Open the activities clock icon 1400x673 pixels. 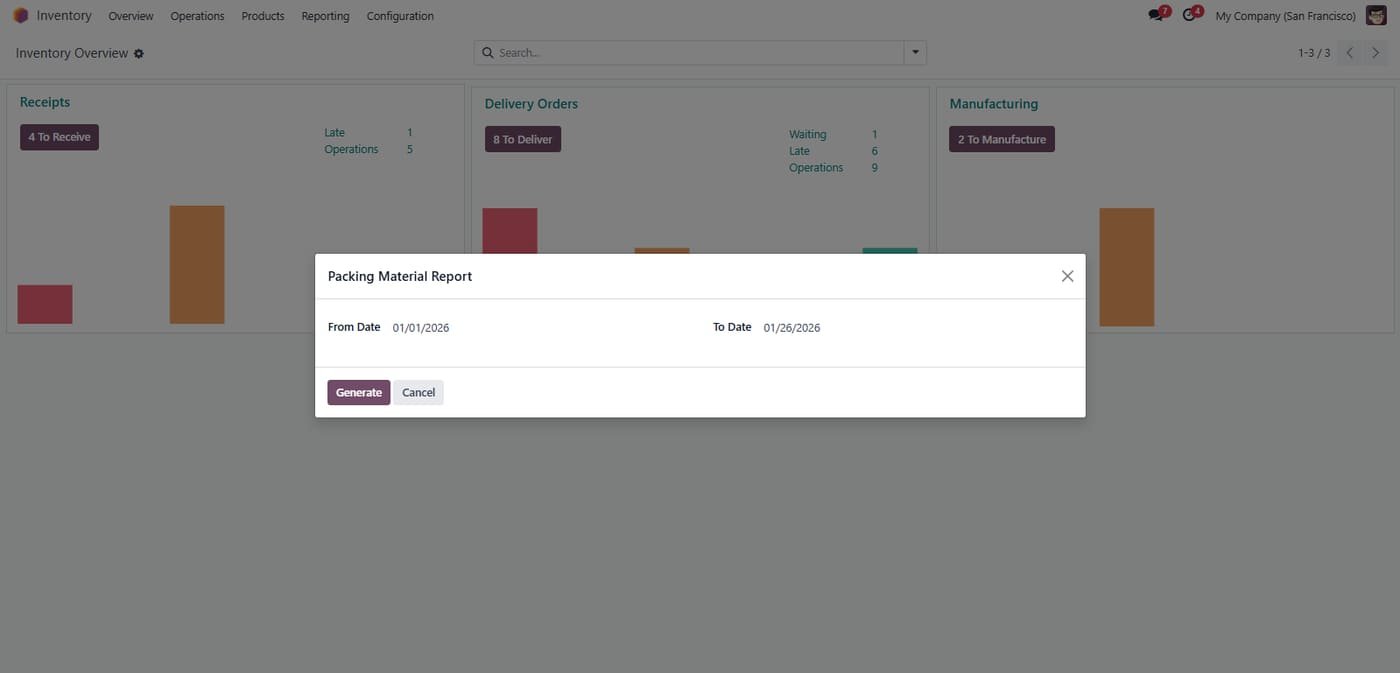point(1190,15)
